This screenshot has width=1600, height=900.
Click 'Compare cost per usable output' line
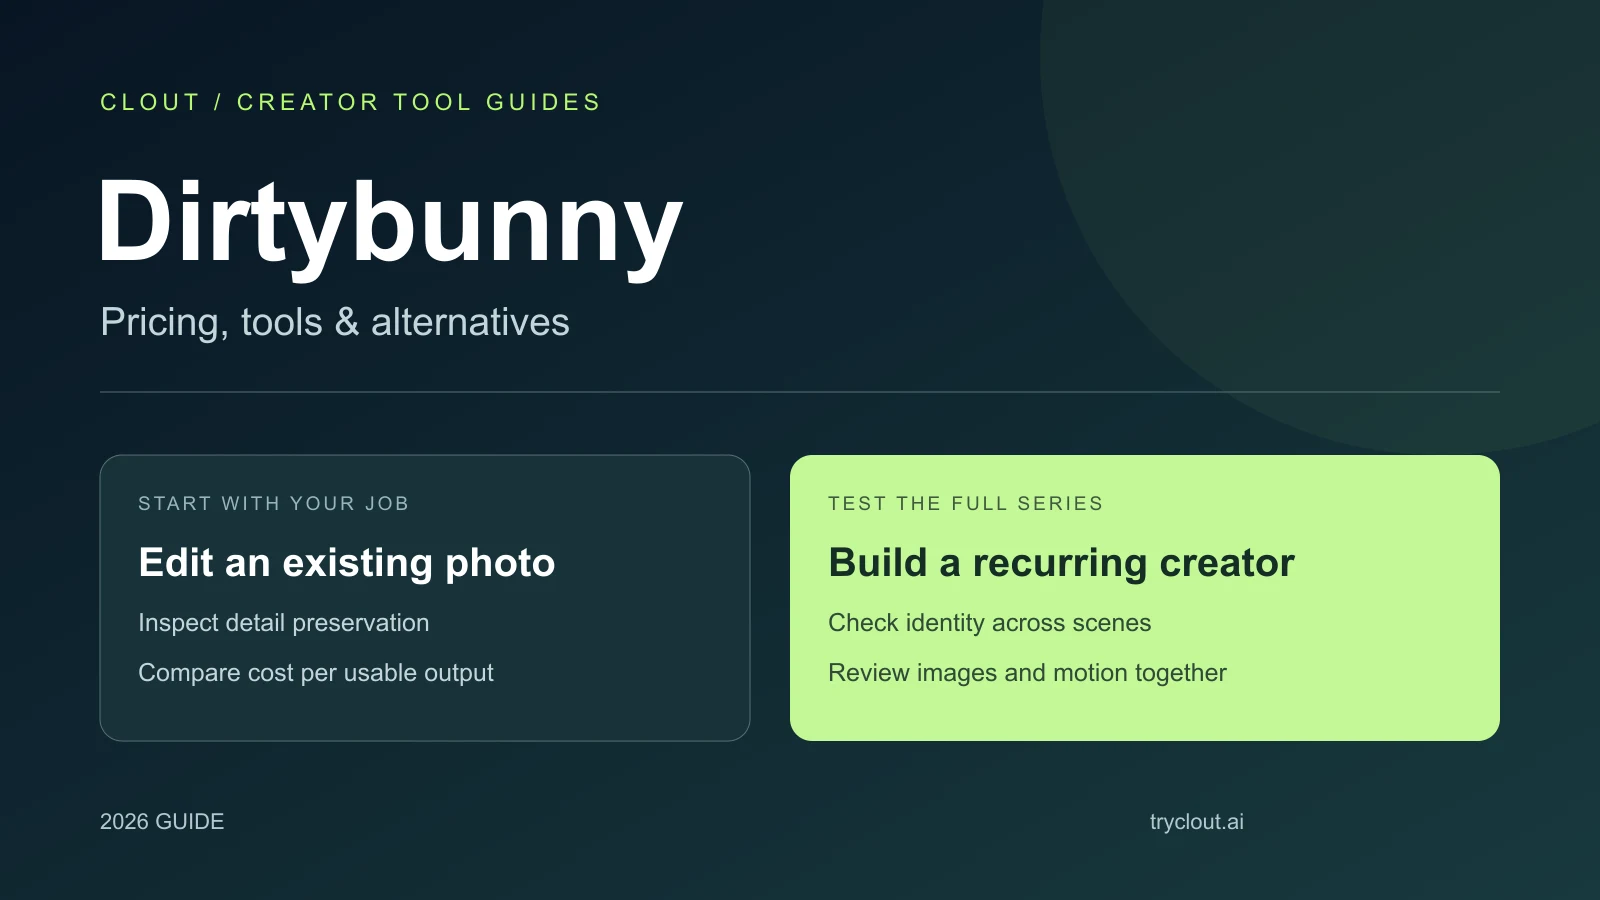316,673
